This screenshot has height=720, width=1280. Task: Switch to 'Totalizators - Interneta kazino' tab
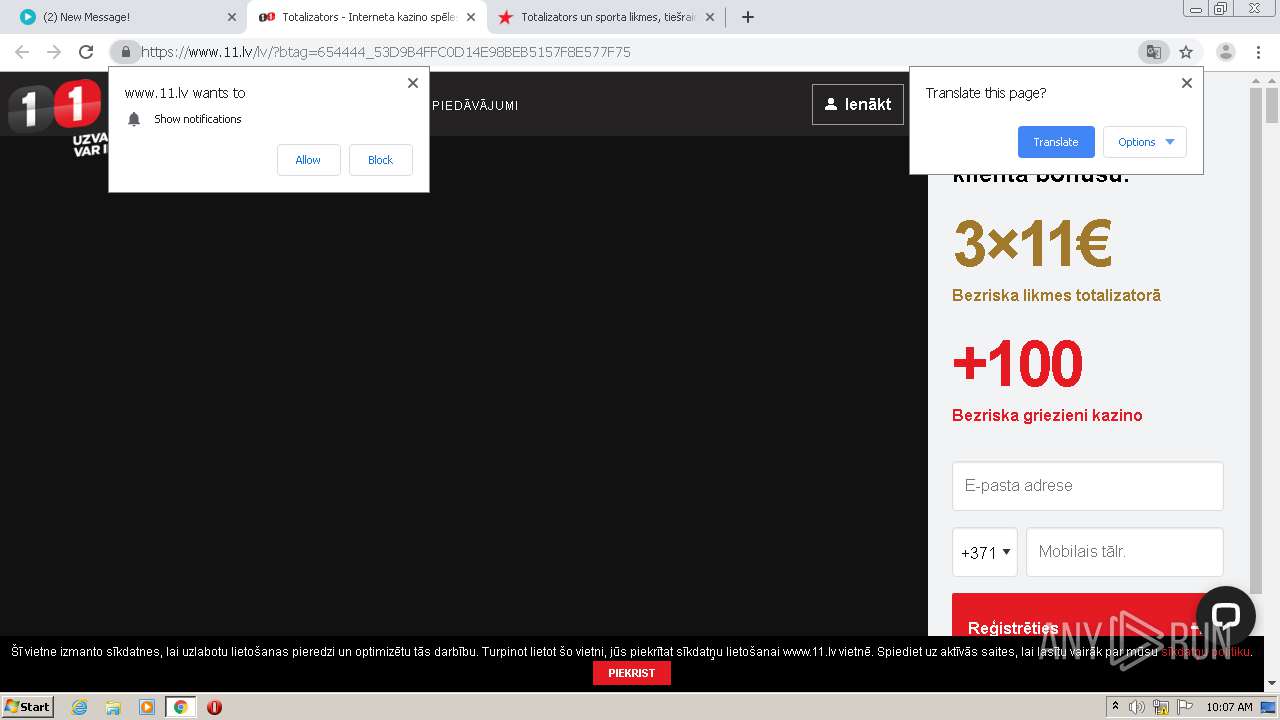point(366,17)
